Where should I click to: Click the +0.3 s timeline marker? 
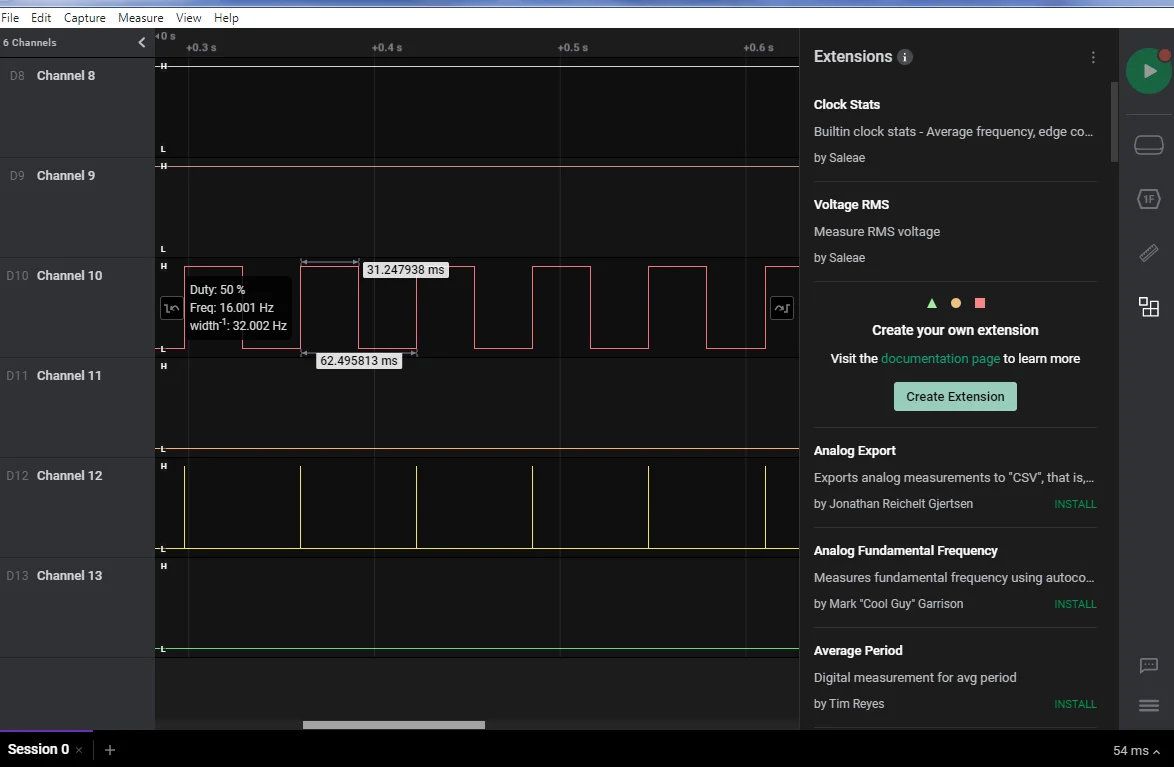tap(201, 47)
